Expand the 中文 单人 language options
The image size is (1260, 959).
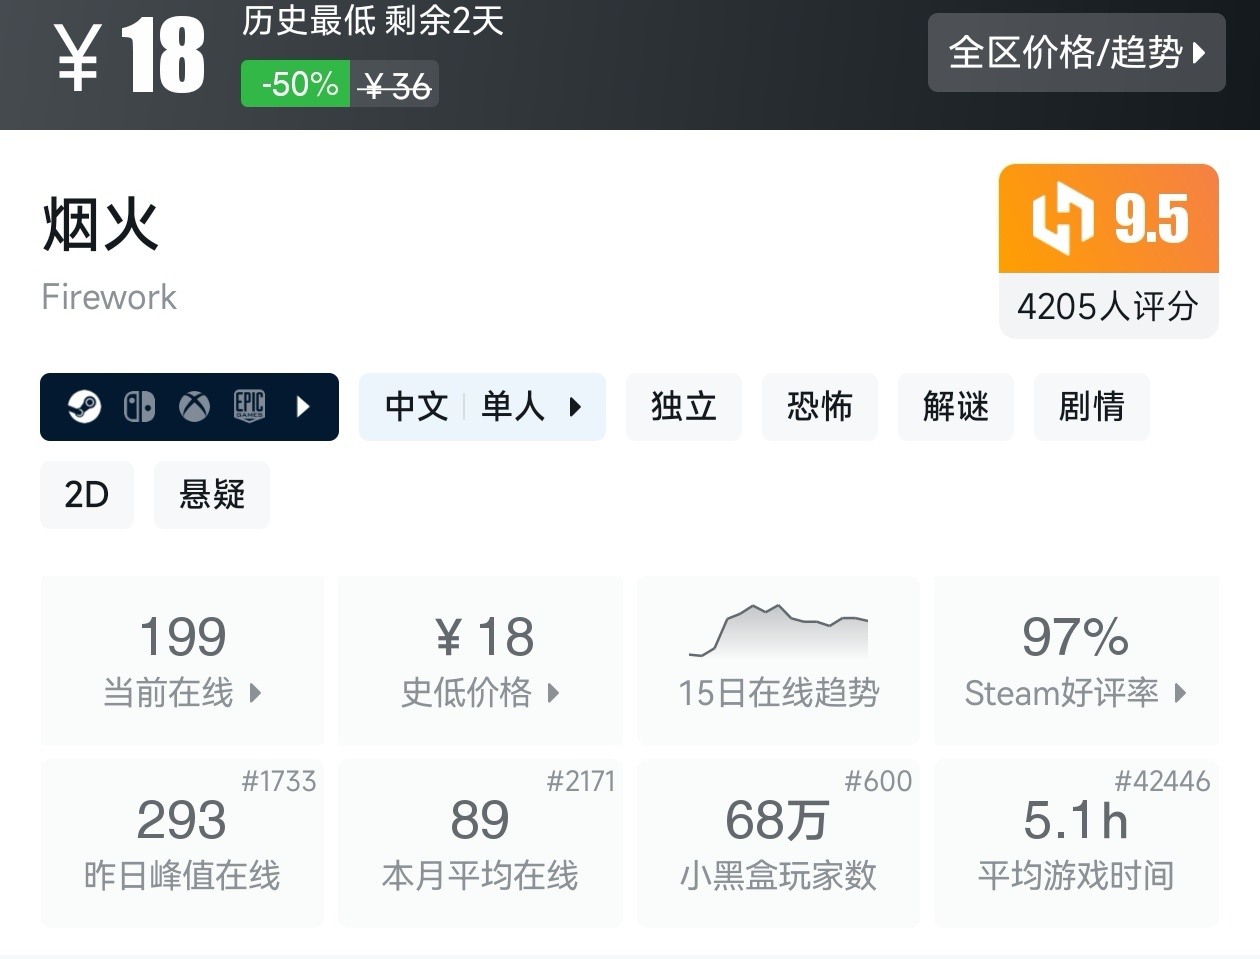tap(482, 407)
